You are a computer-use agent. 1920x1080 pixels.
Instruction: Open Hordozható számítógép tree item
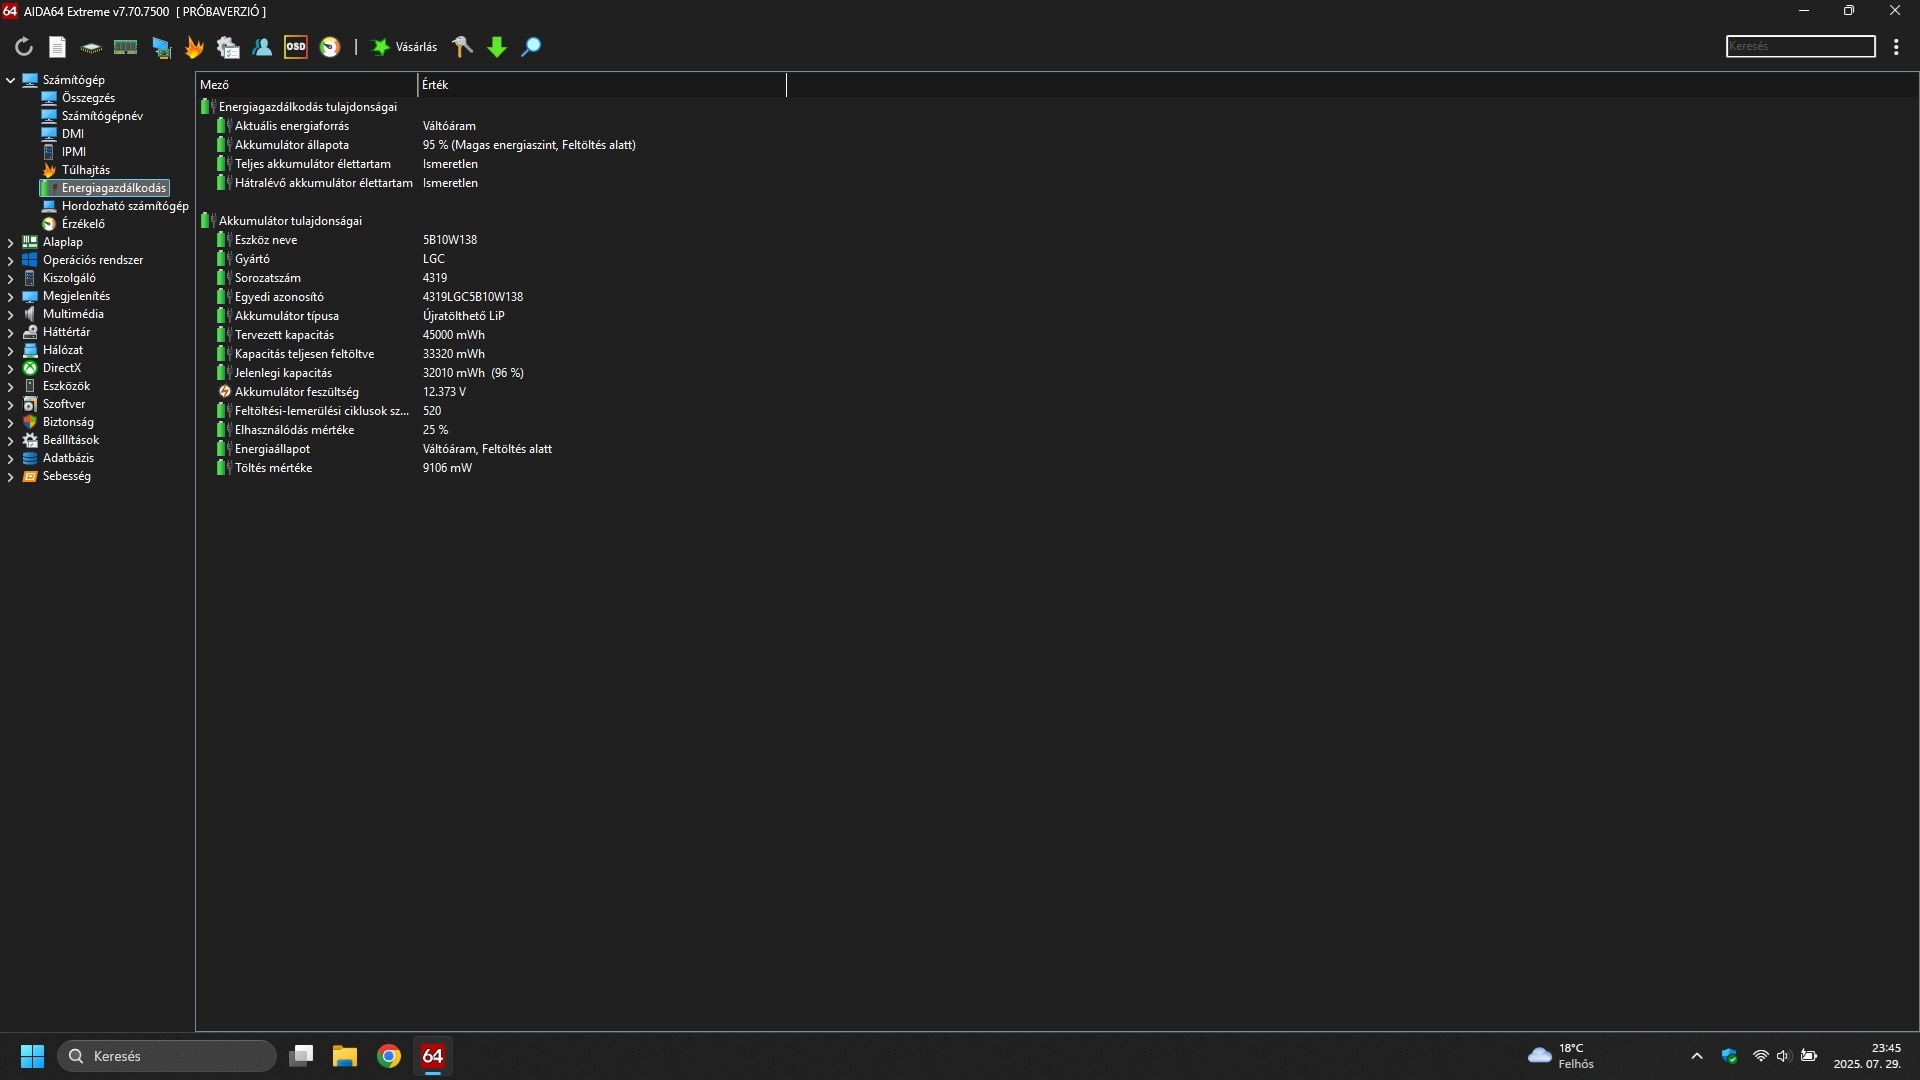pos(125,206)
